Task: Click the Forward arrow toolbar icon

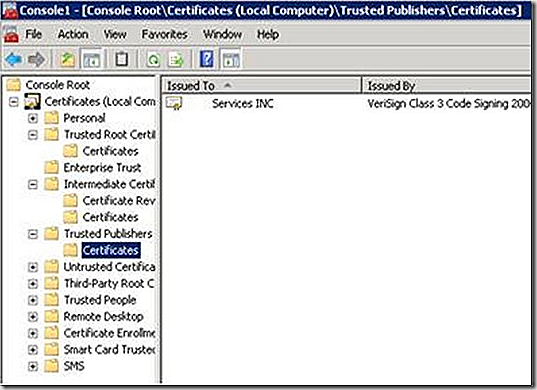Action: (x=36, y=60)
